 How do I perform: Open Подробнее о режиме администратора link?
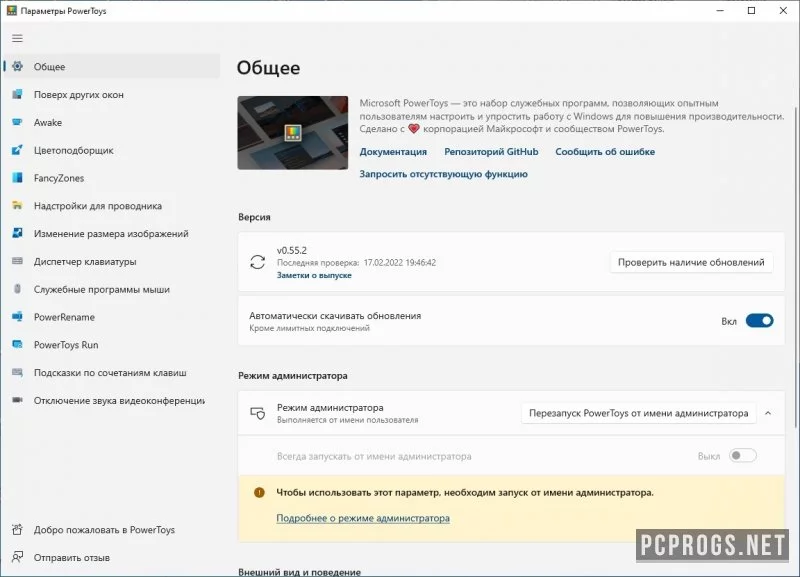(x=363, y=518)
